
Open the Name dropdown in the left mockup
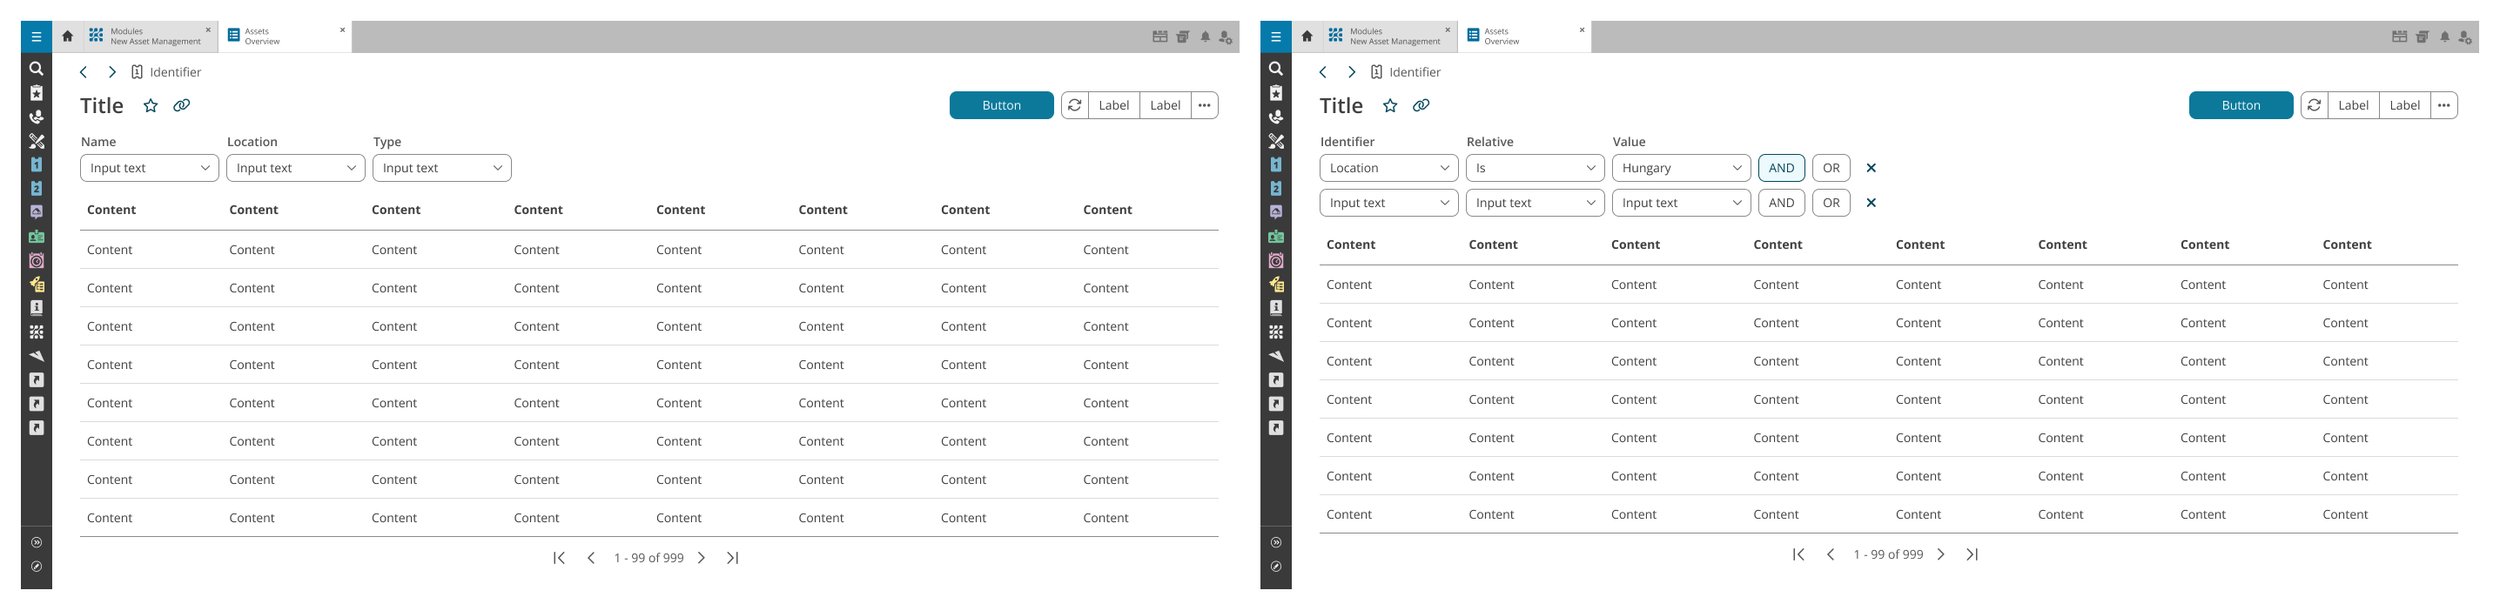tap(150, 168)
